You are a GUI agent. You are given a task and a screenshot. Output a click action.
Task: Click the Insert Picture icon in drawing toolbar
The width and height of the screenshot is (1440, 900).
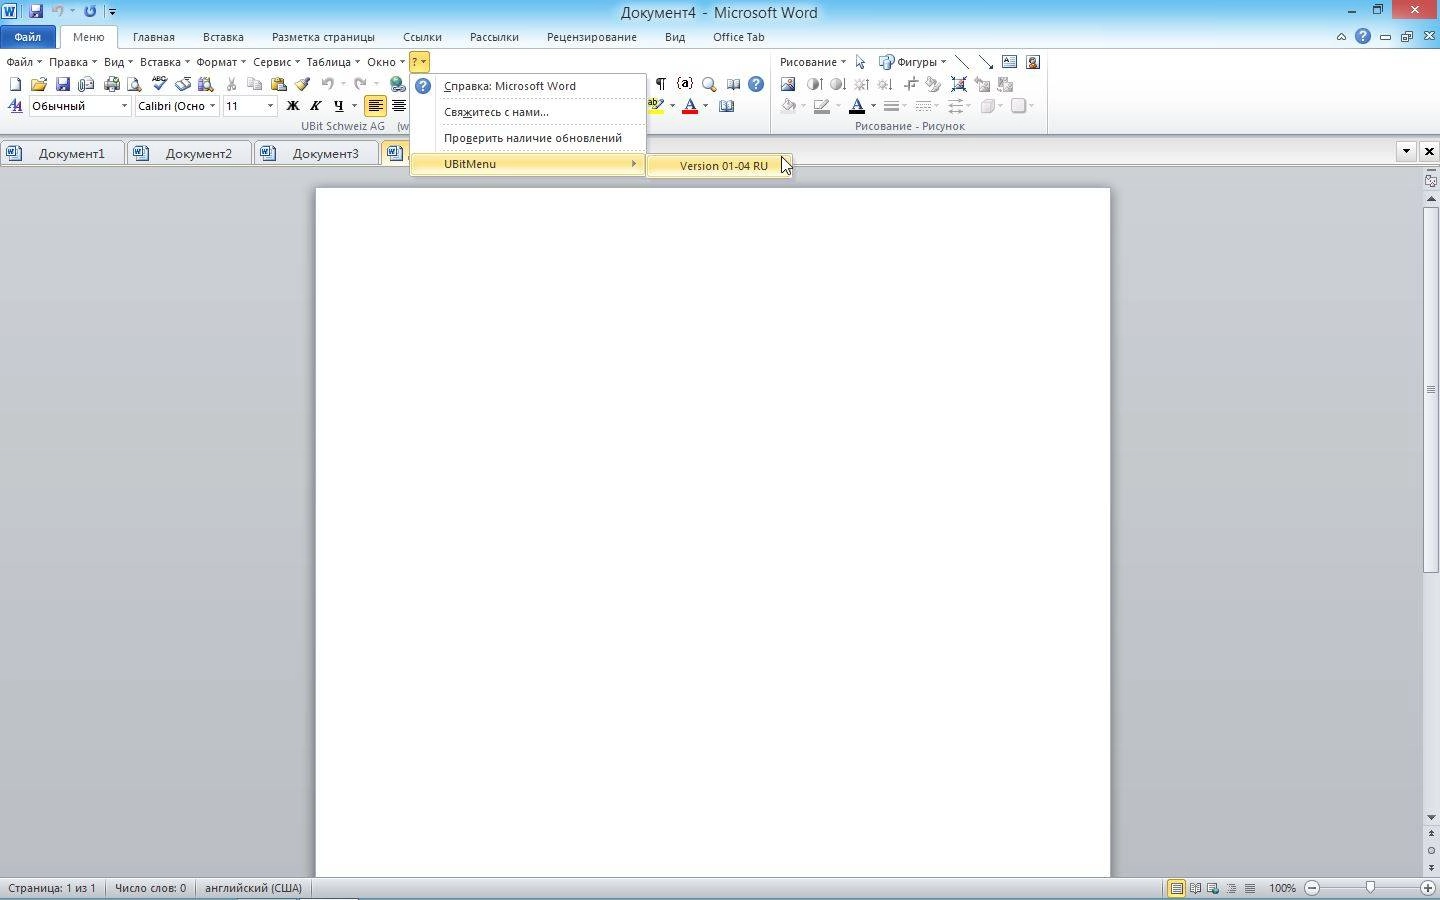[788, 85]
